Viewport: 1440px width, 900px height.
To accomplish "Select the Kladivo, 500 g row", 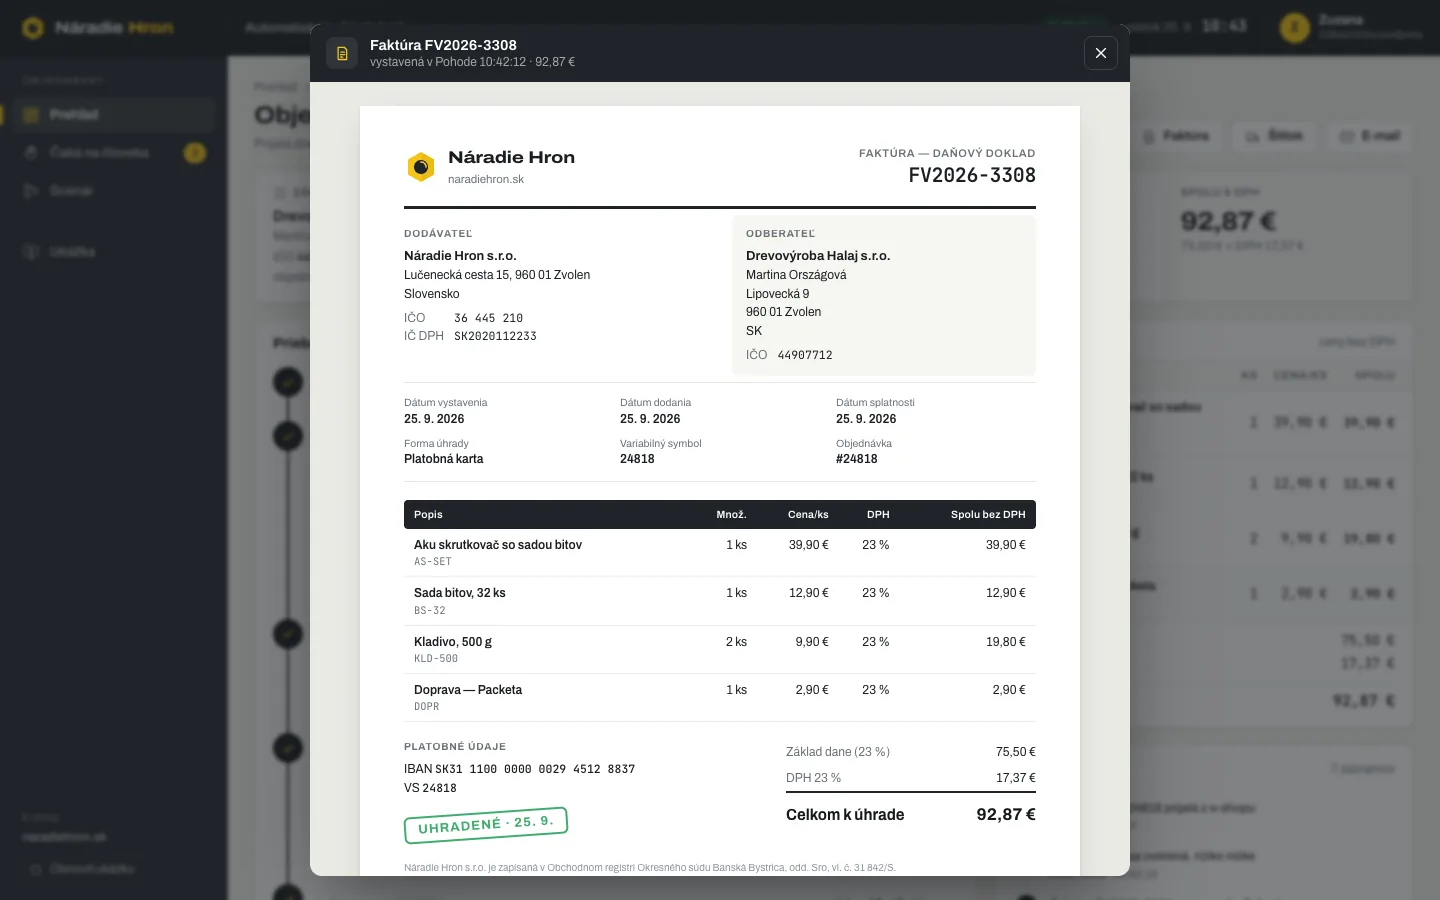I will (x=720, y=650).
